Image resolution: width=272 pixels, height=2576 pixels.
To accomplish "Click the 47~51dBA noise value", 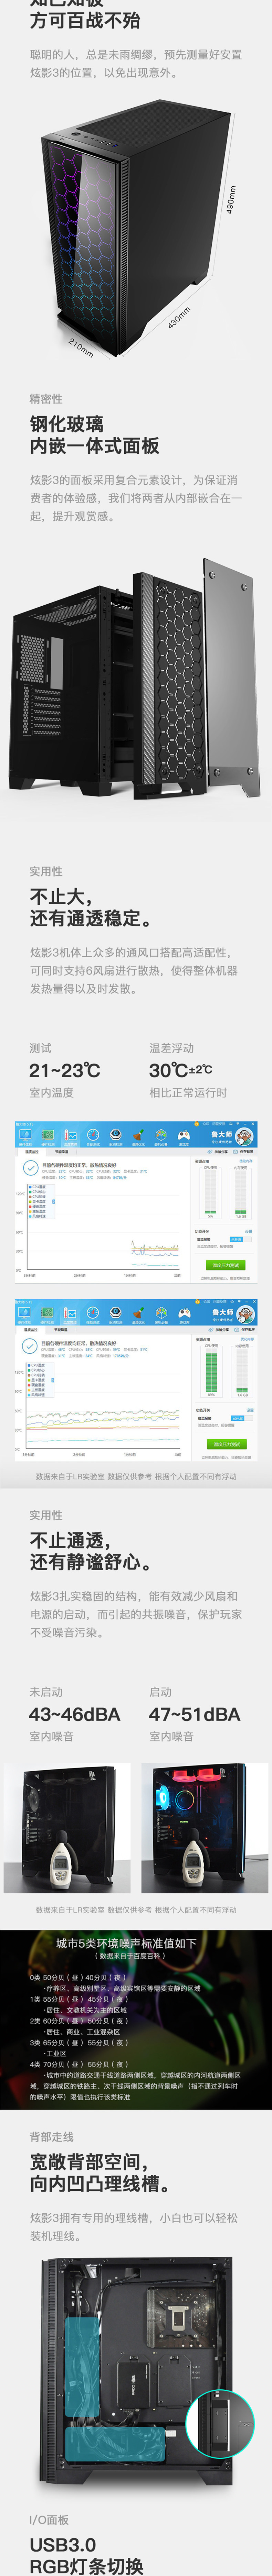I will click(x=195, y=1714).
